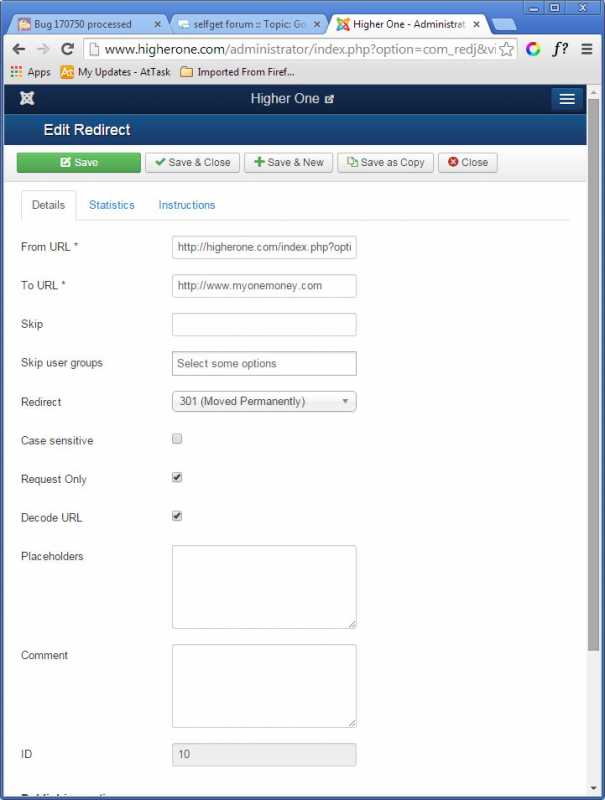
Task: Click the Skip input field
Action: click(264, 324)
